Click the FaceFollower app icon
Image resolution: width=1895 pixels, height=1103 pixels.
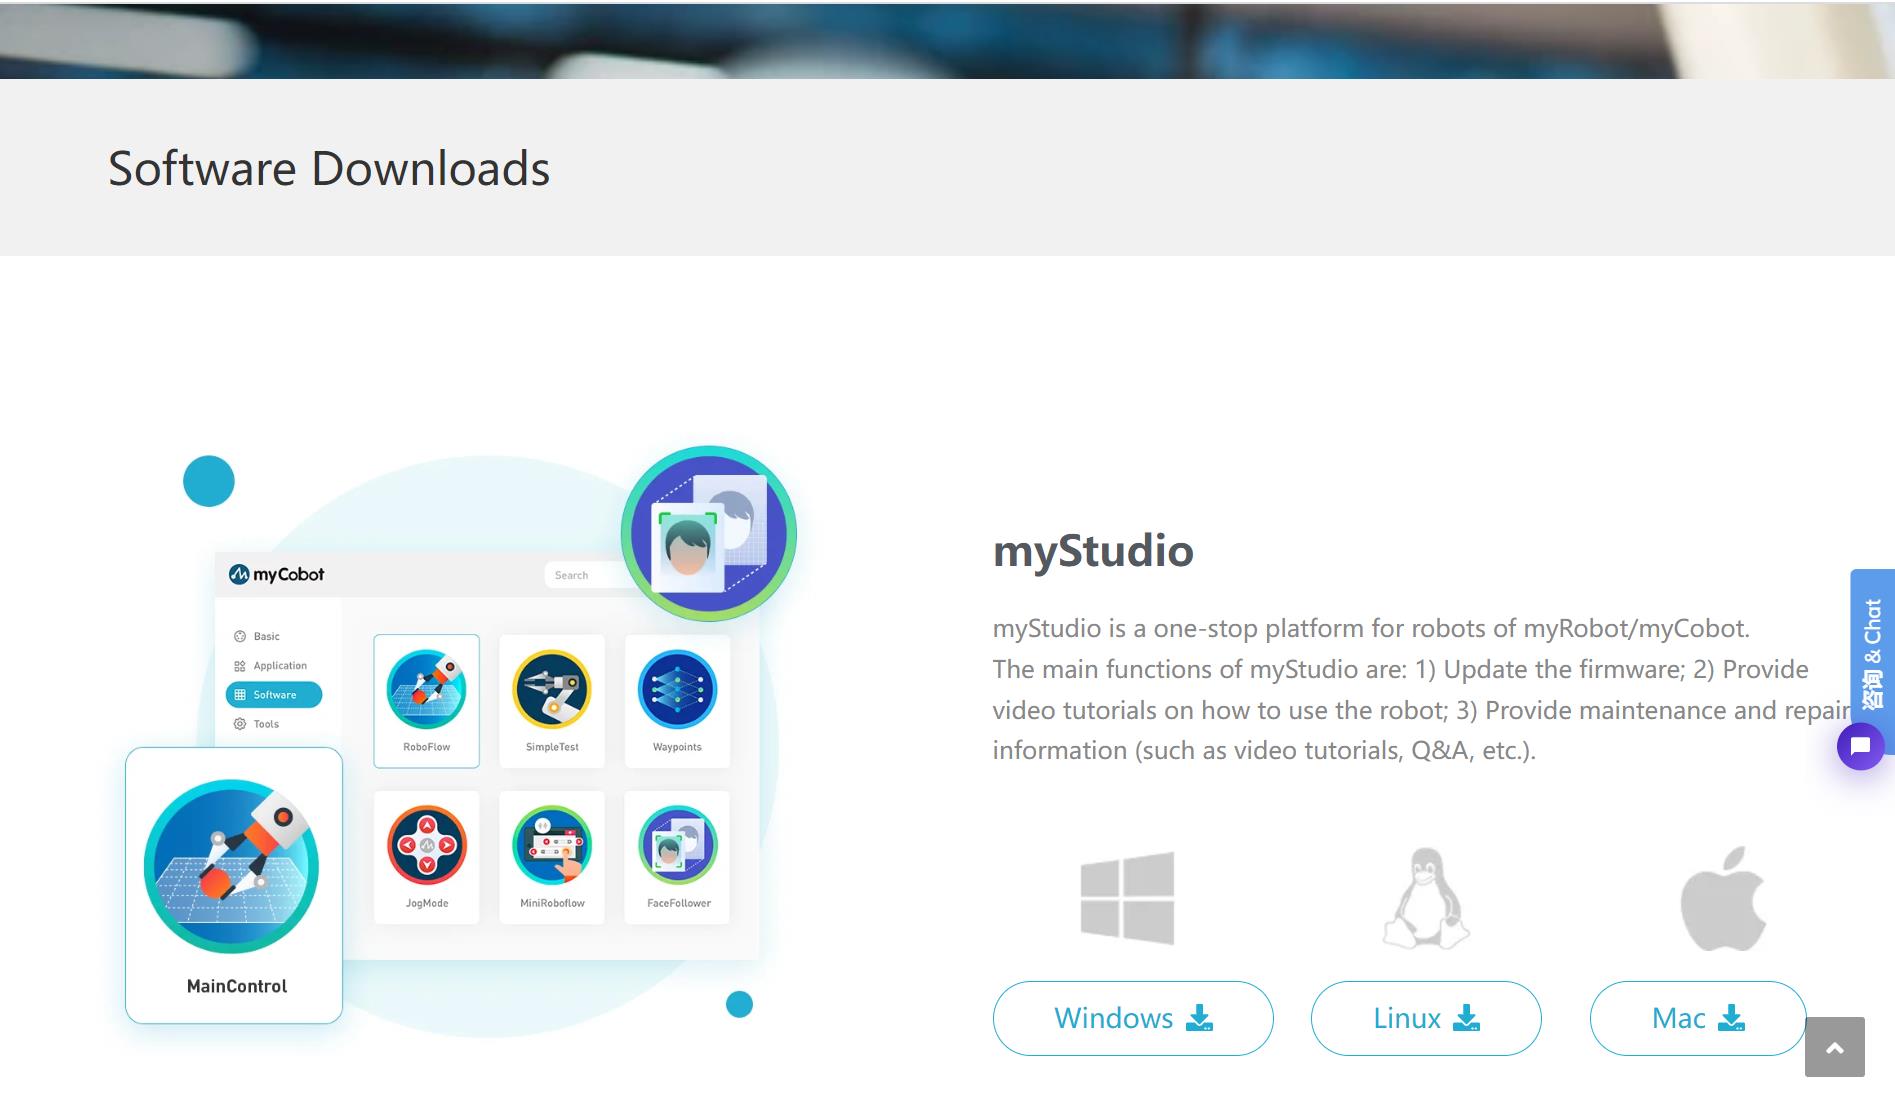(678, 846)
